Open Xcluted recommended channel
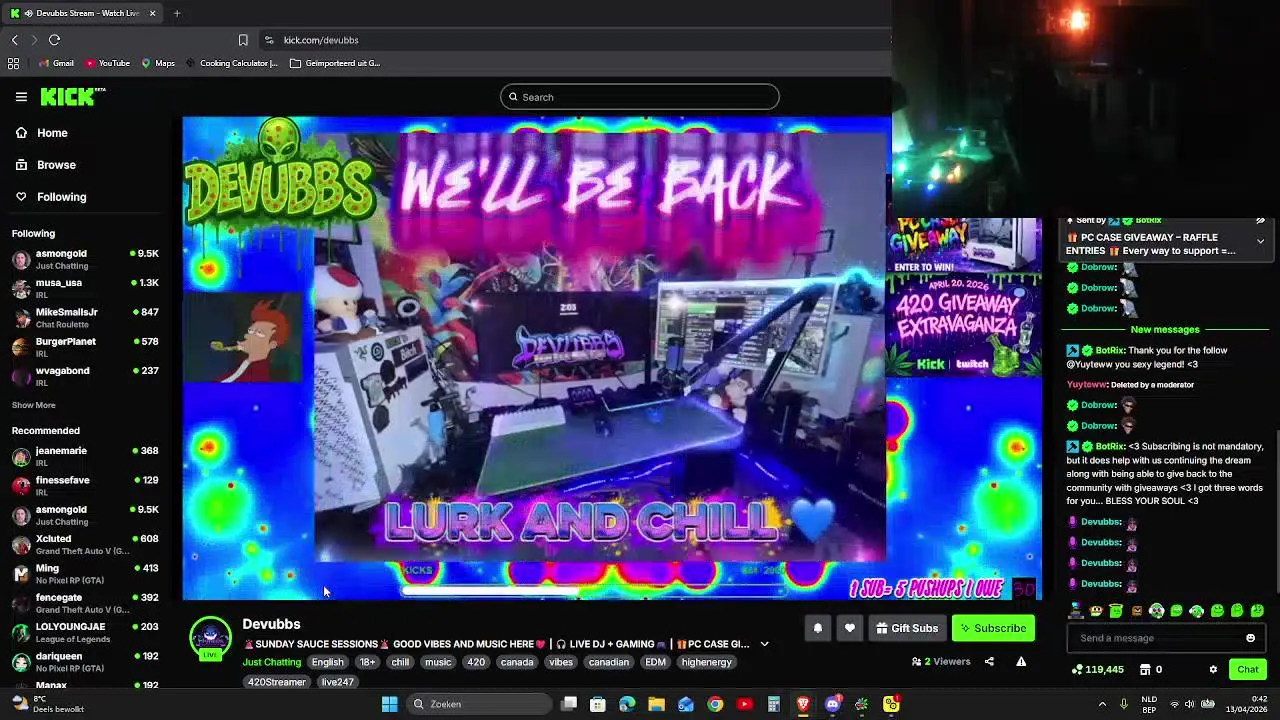Image resolution: width=1280 pixels, height=720 pixels. coord(85,544)
